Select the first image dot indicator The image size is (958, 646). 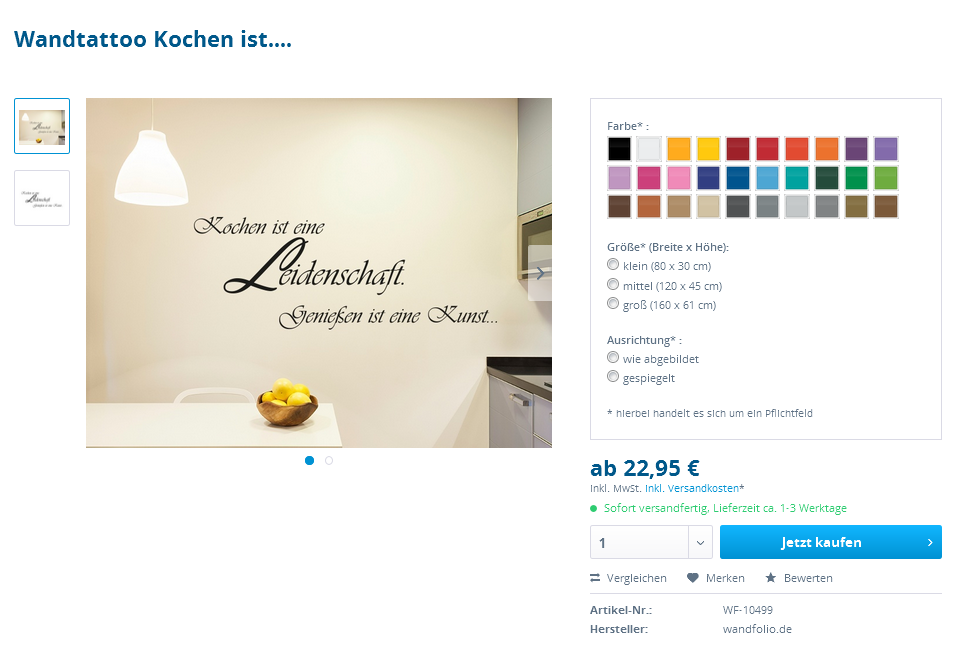[x=309, y=461]
